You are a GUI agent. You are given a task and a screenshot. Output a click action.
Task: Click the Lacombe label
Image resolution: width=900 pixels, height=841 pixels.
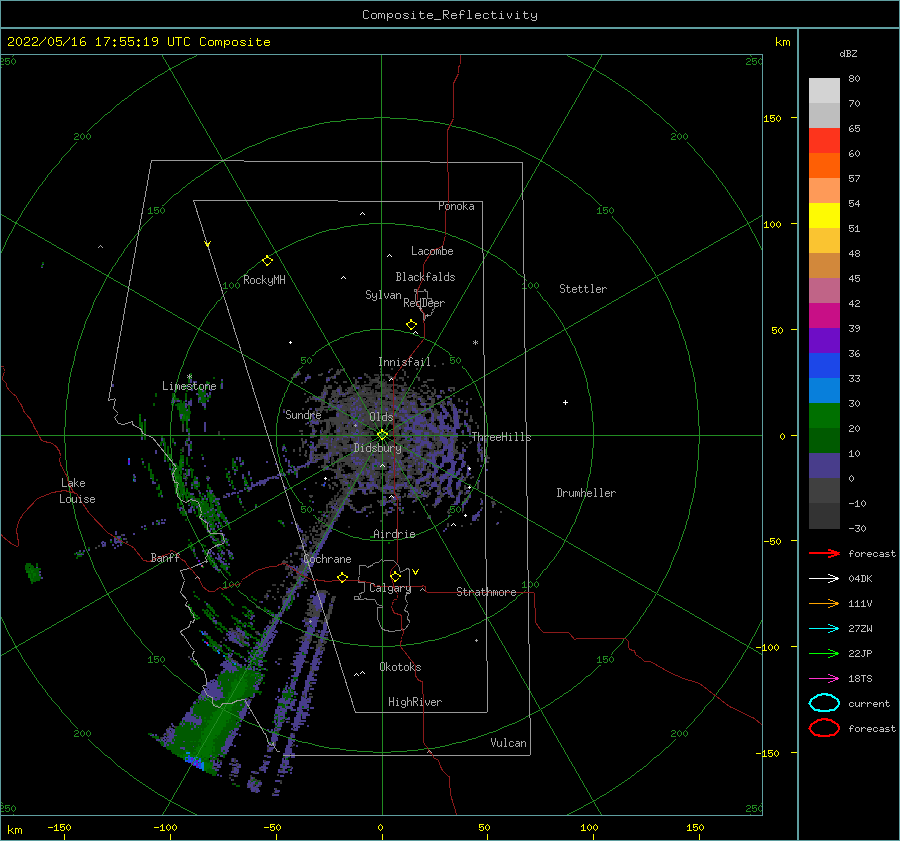pyautogui.click(x=432, y=251)
